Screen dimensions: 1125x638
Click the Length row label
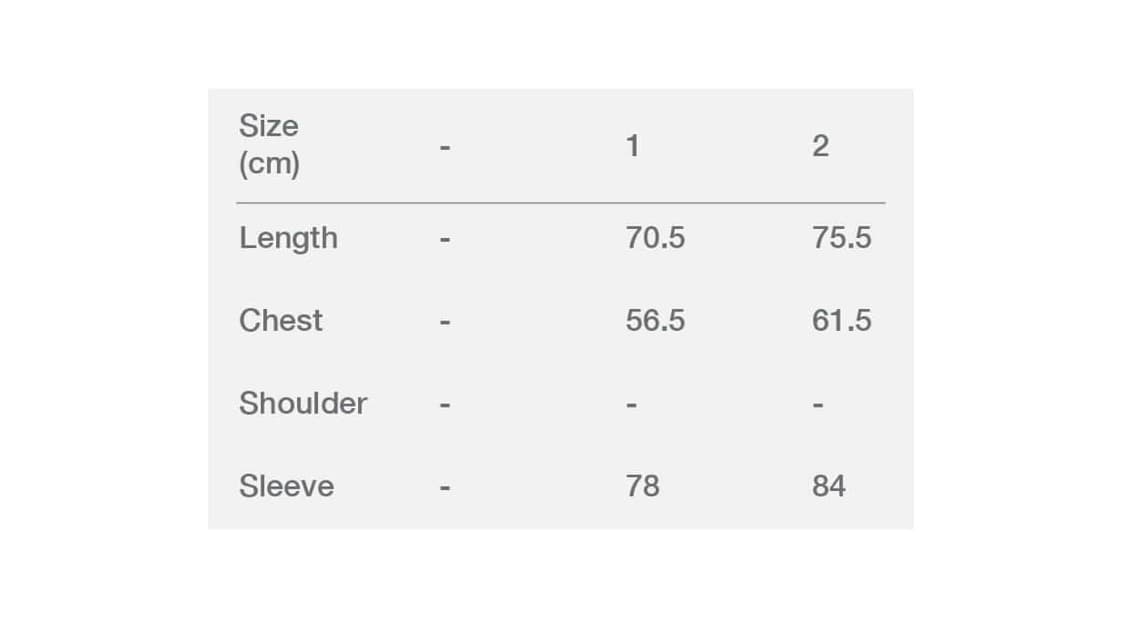(x=288, y=238)
